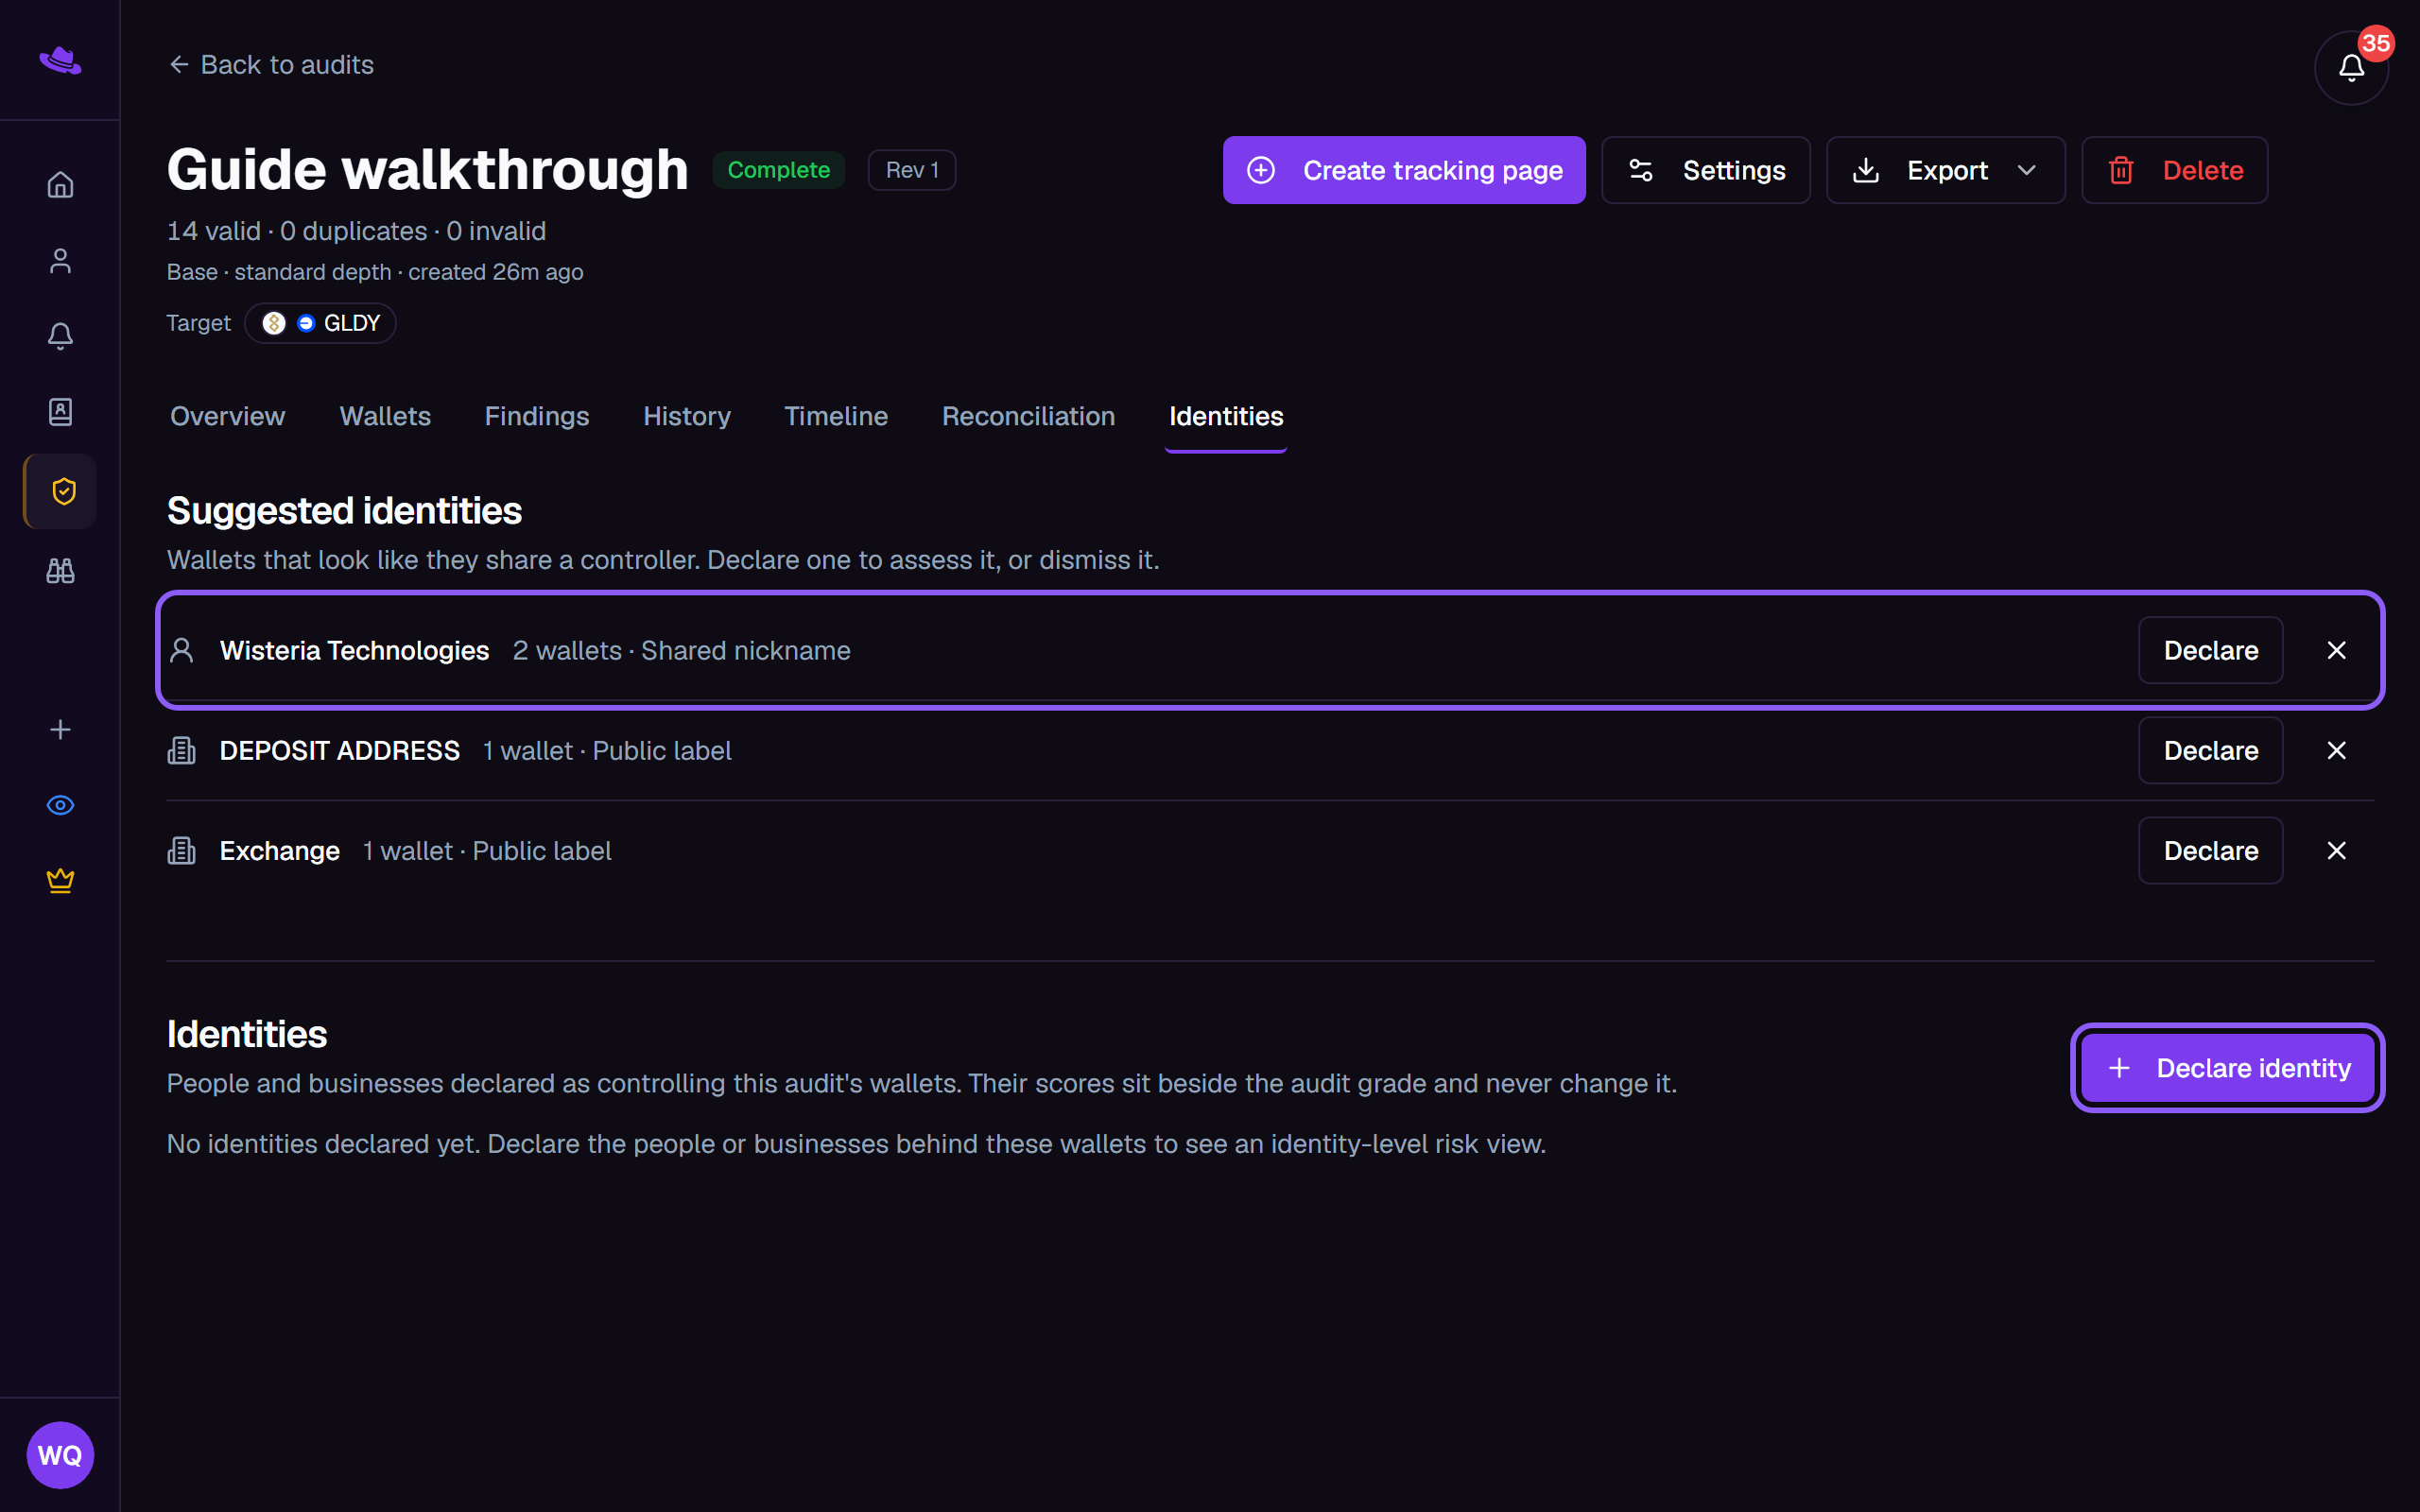Image resolution: width=2420 pixels, height=1512 pixels.
Task: Click the Complete status badge
Action: (778, 170)
